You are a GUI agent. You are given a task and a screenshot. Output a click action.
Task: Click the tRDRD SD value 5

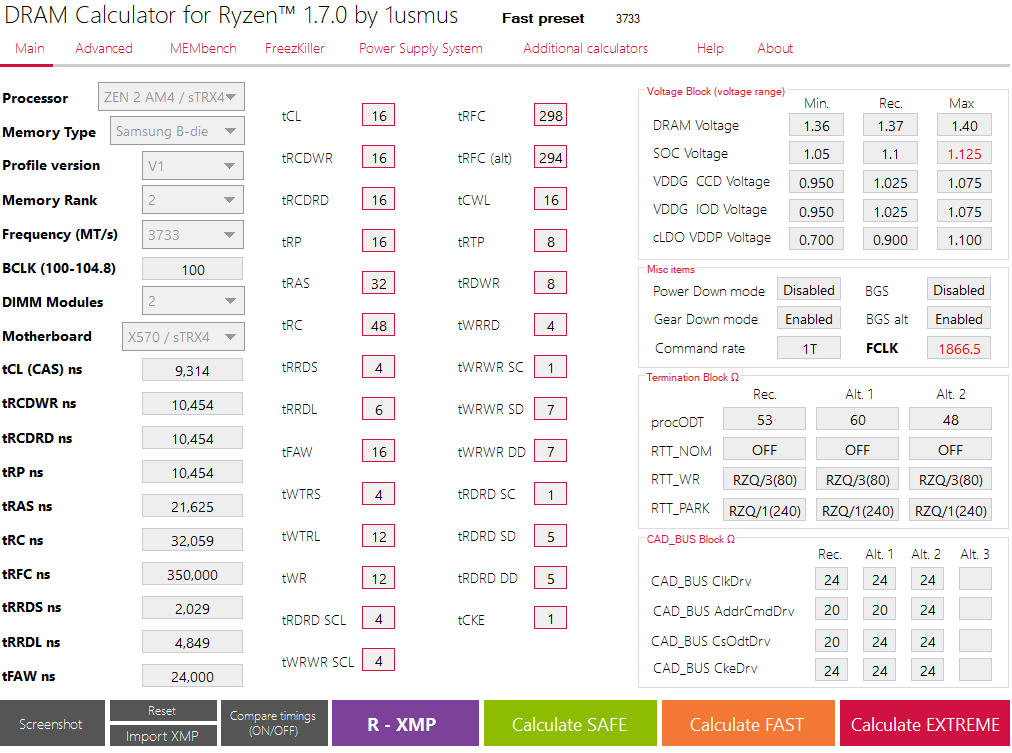click(x=551, y=536)
